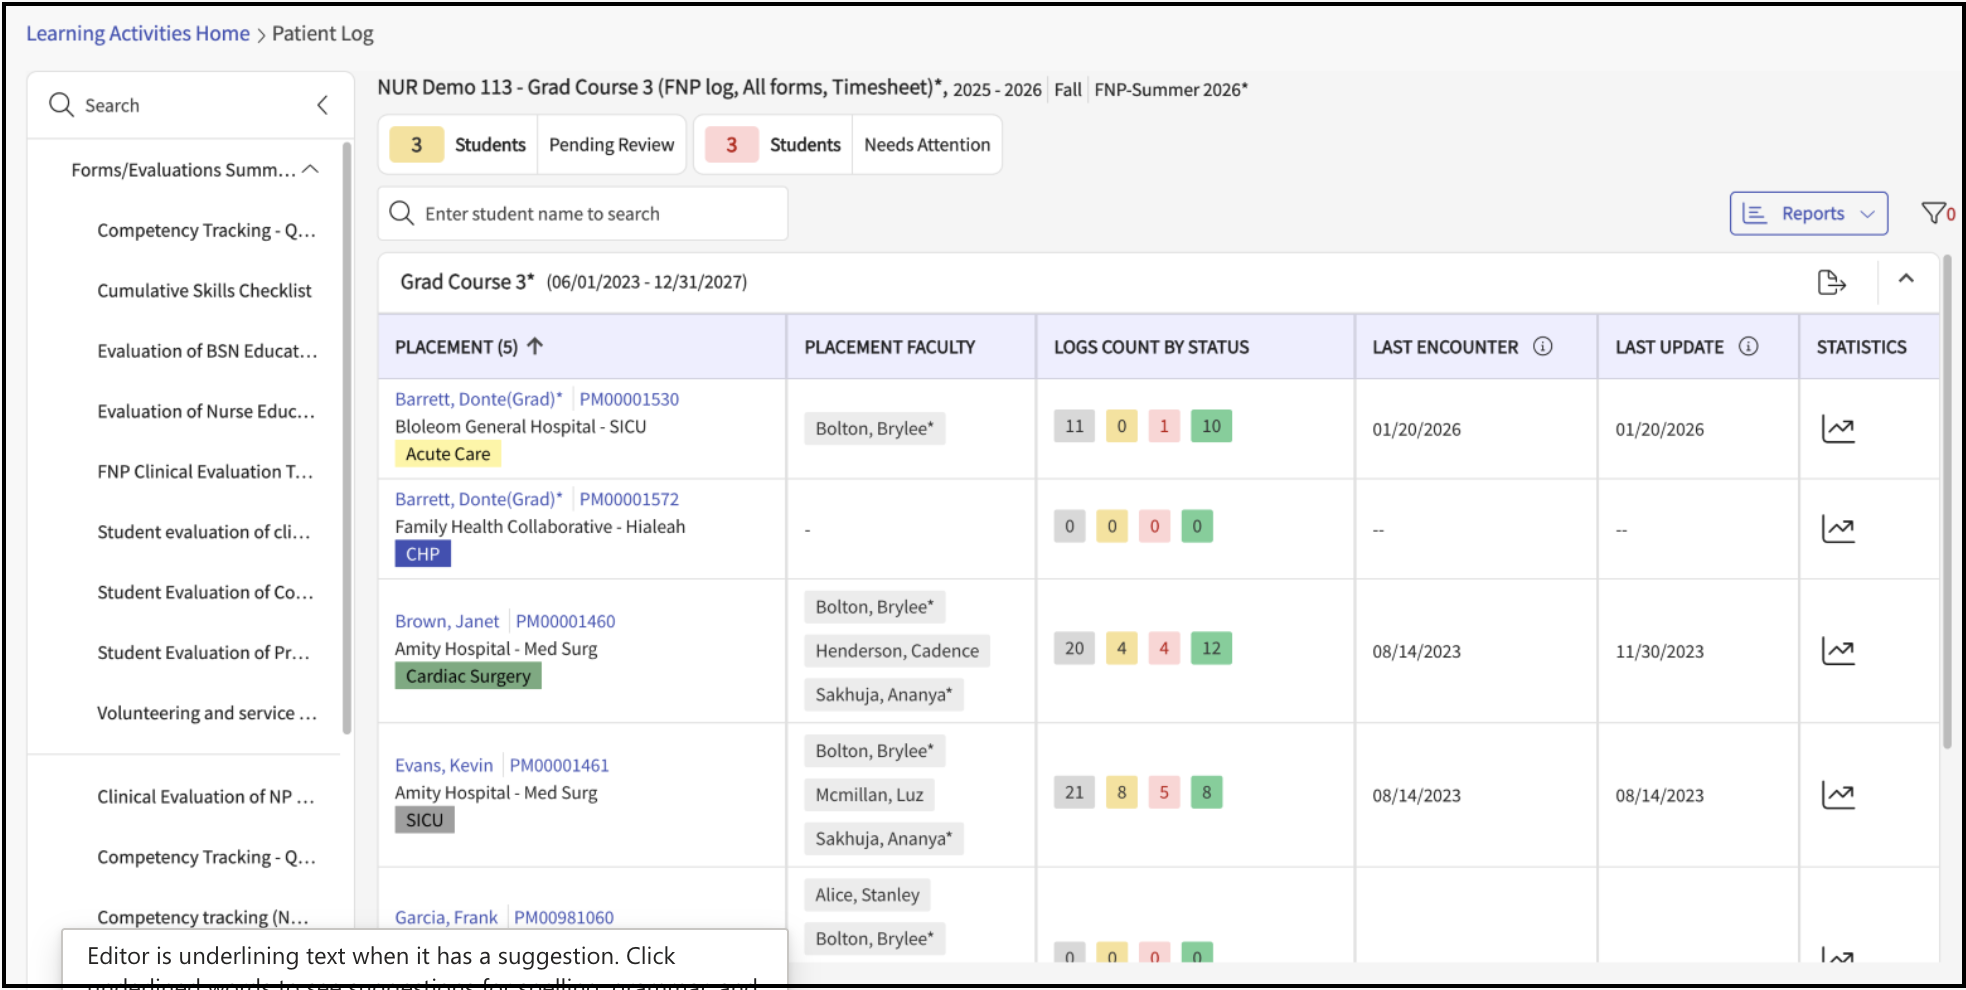Open Learning Activities Home breadcrumb link

coord(138,34)
